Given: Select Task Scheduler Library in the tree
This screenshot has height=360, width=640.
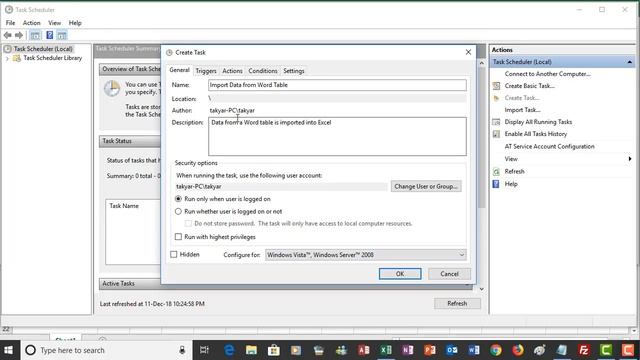Looking at the screenshot, I should pos(52,58).
